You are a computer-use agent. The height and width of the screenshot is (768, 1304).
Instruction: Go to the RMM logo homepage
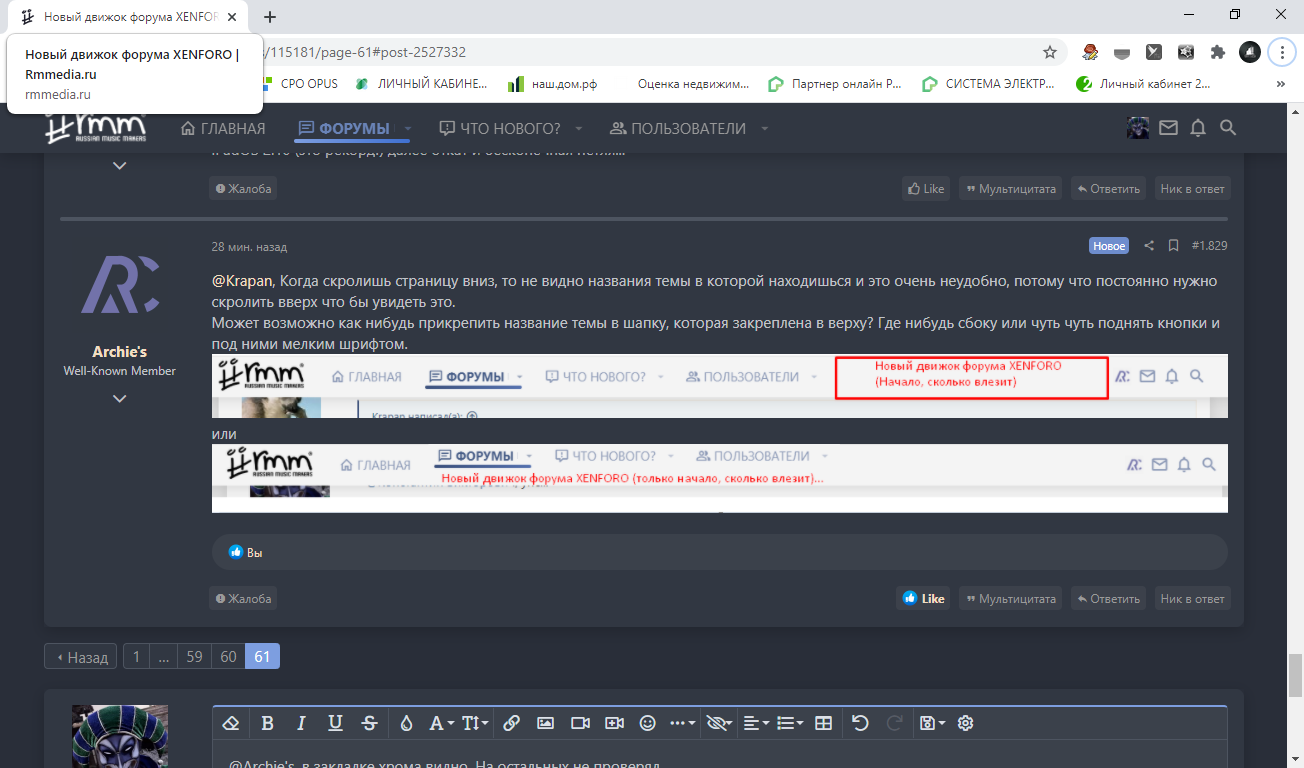point(97,127)
